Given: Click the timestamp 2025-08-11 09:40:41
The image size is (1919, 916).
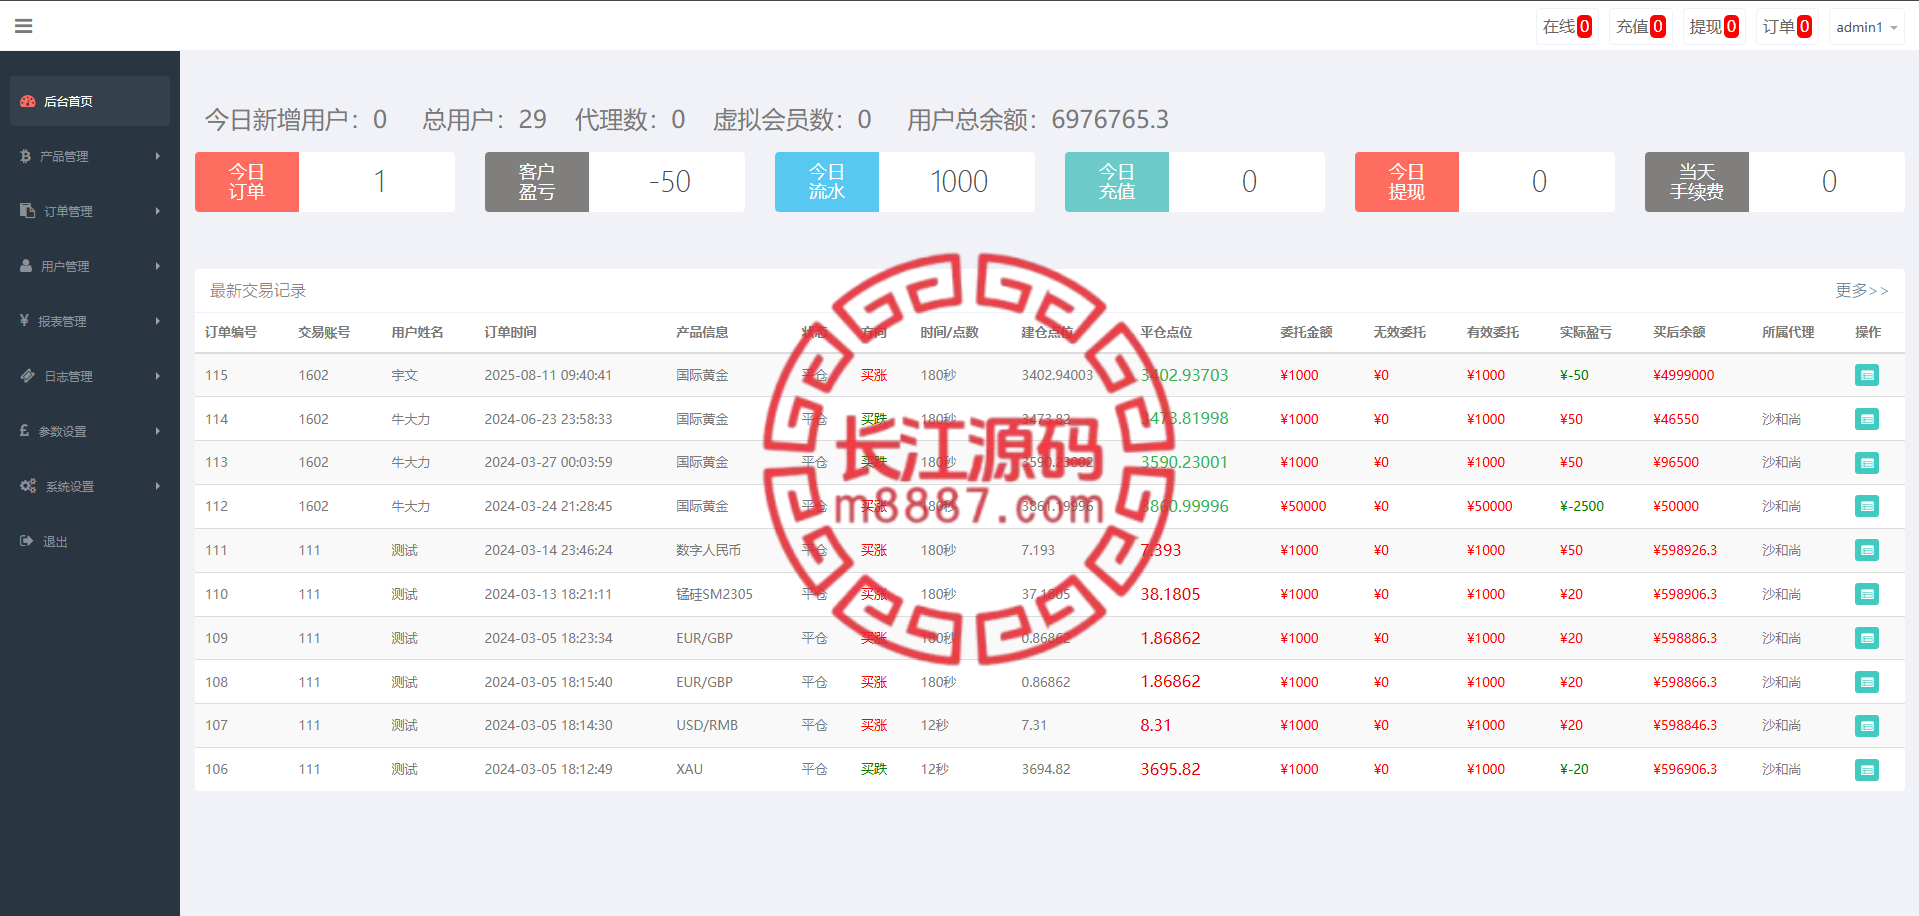Looking at the screenshot, I should 548,375.
